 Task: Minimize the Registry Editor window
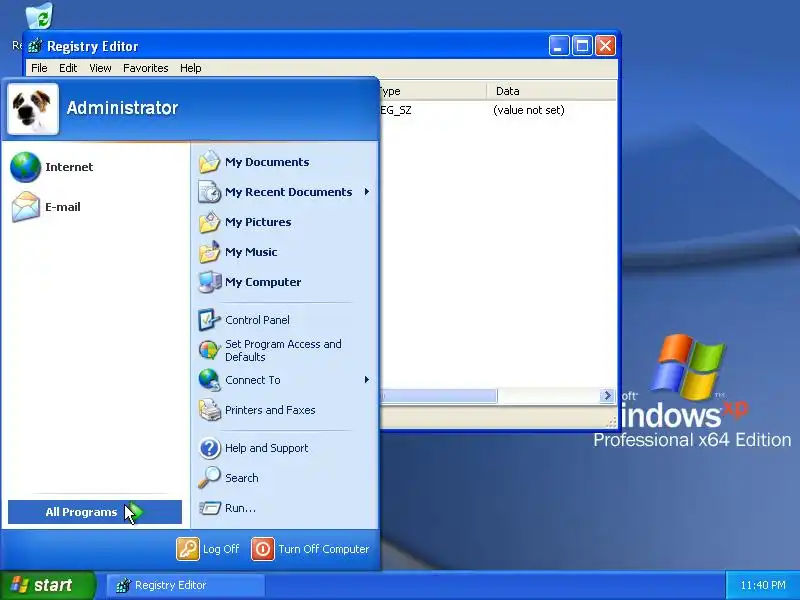point(558,46)
